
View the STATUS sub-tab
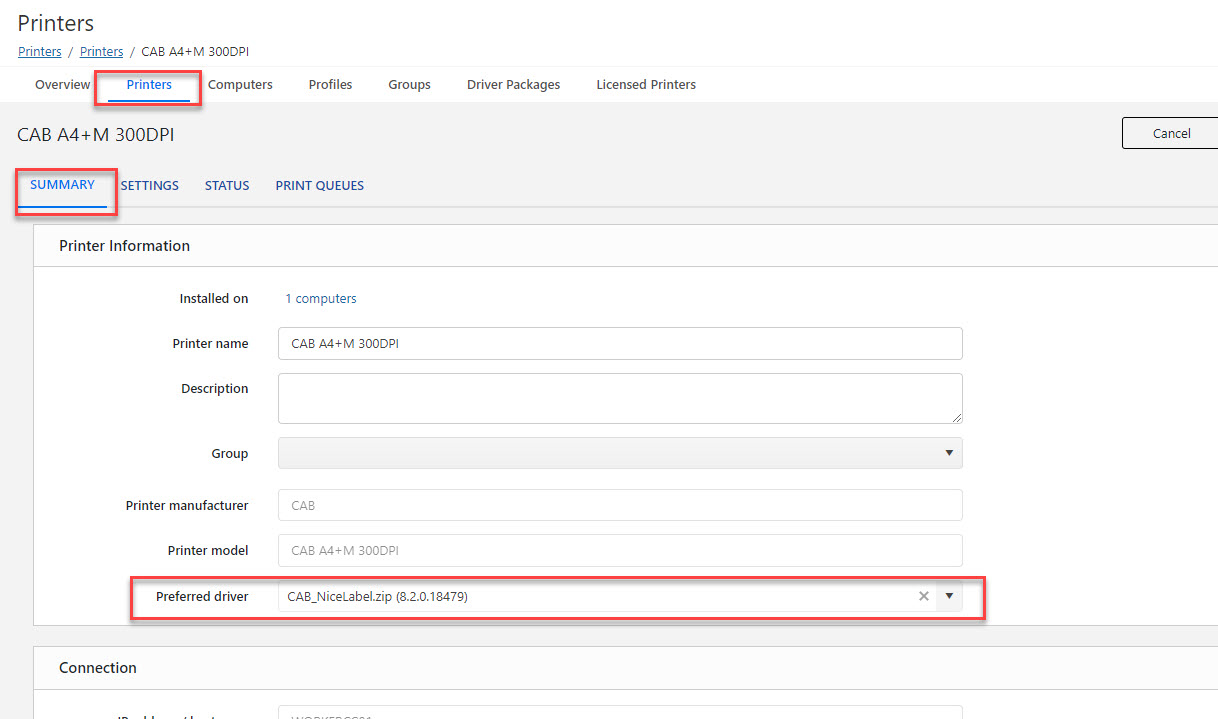click(227, 186)
